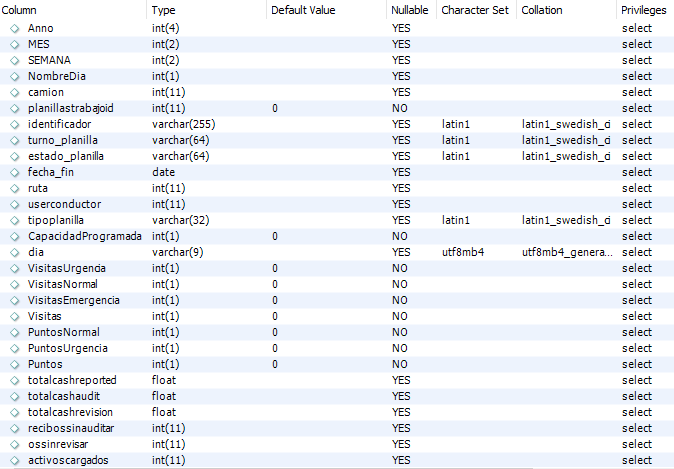
Task: Click the Character Set column header
Action: [477, 10]
